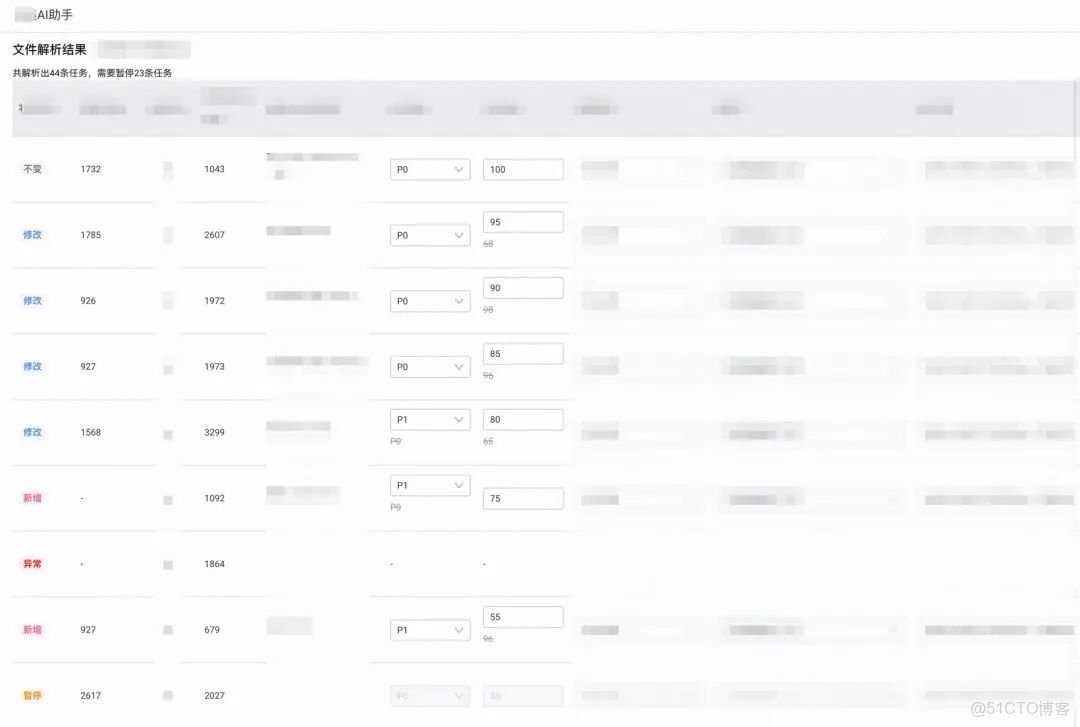Viewport: 1080px width, 727px height.
Task: Click the @51CTO博客 watermark link
Action: coord(1020,707)
